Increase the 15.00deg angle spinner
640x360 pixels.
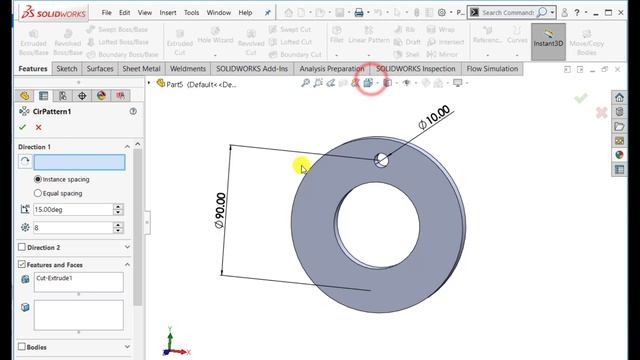point(118,207)
